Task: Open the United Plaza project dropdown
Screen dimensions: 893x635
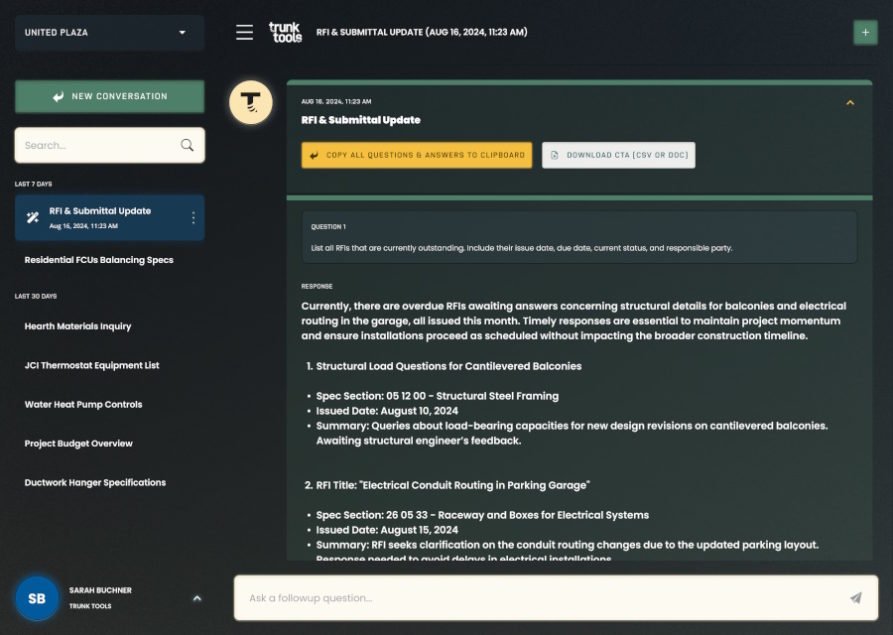Action: (x=109, y=32)
